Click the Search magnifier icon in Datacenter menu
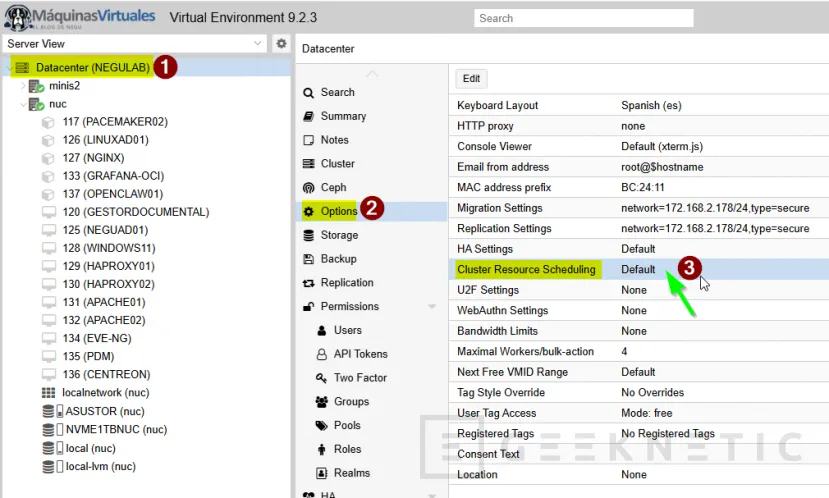The width and height of the screenshot is (829, 498). 308,93
